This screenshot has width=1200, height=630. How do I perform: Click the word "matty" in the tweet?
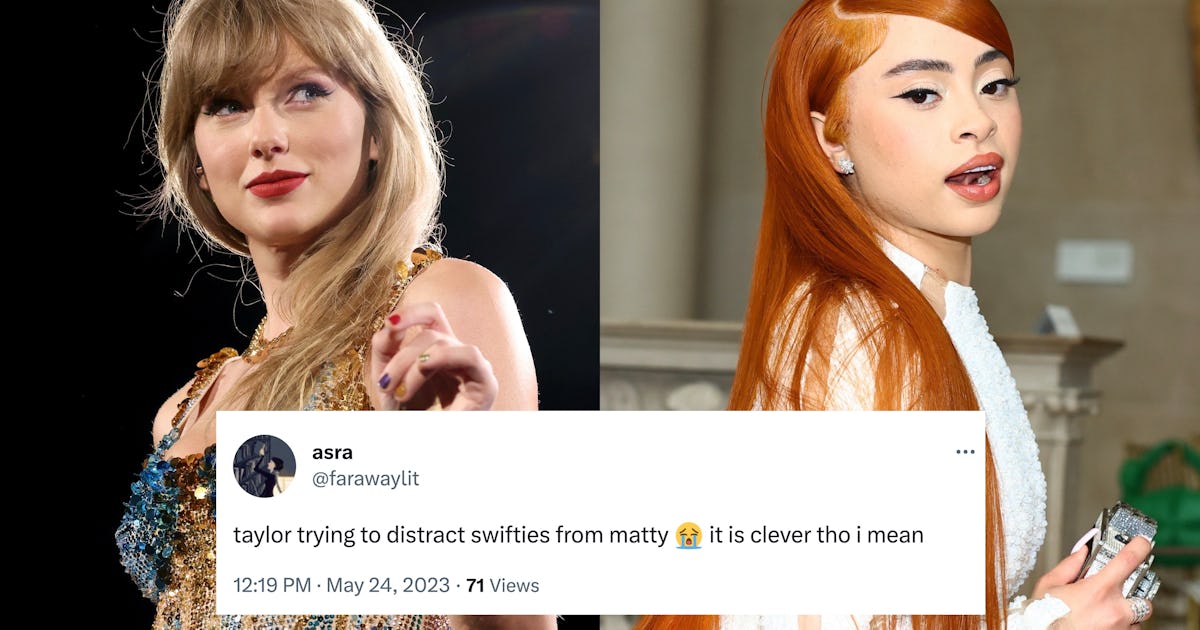pyautogui.click(x=639, y=535)
